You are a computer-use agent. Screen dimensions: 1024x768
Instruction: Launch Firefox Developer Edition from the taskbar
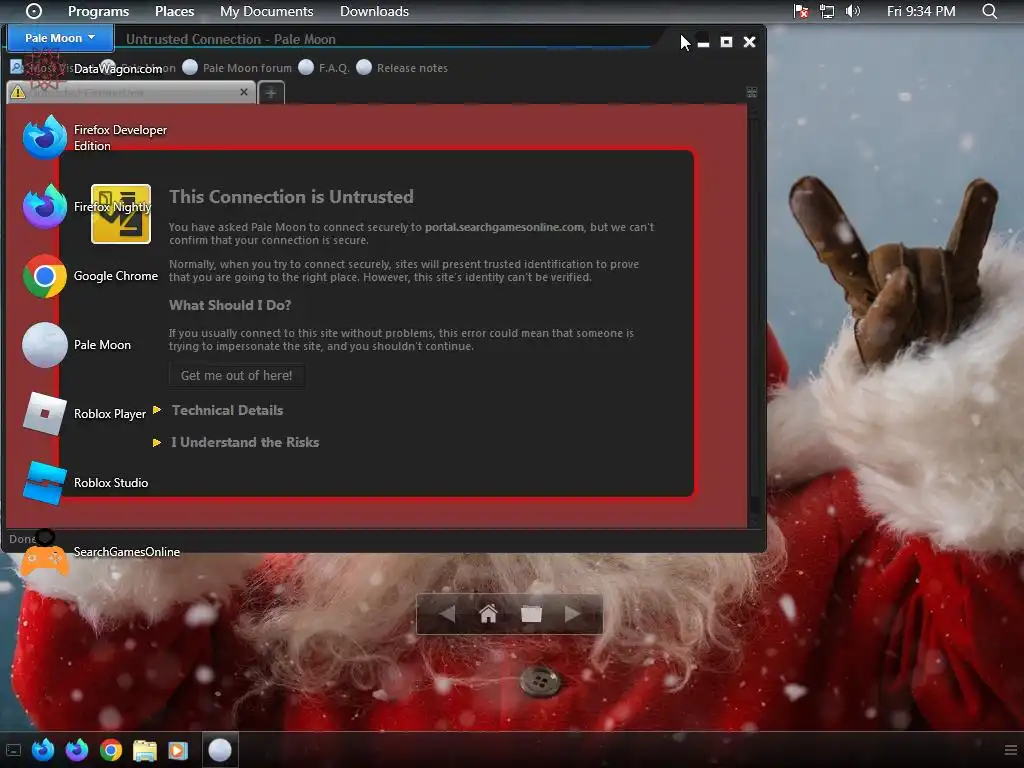pos(43,750)
